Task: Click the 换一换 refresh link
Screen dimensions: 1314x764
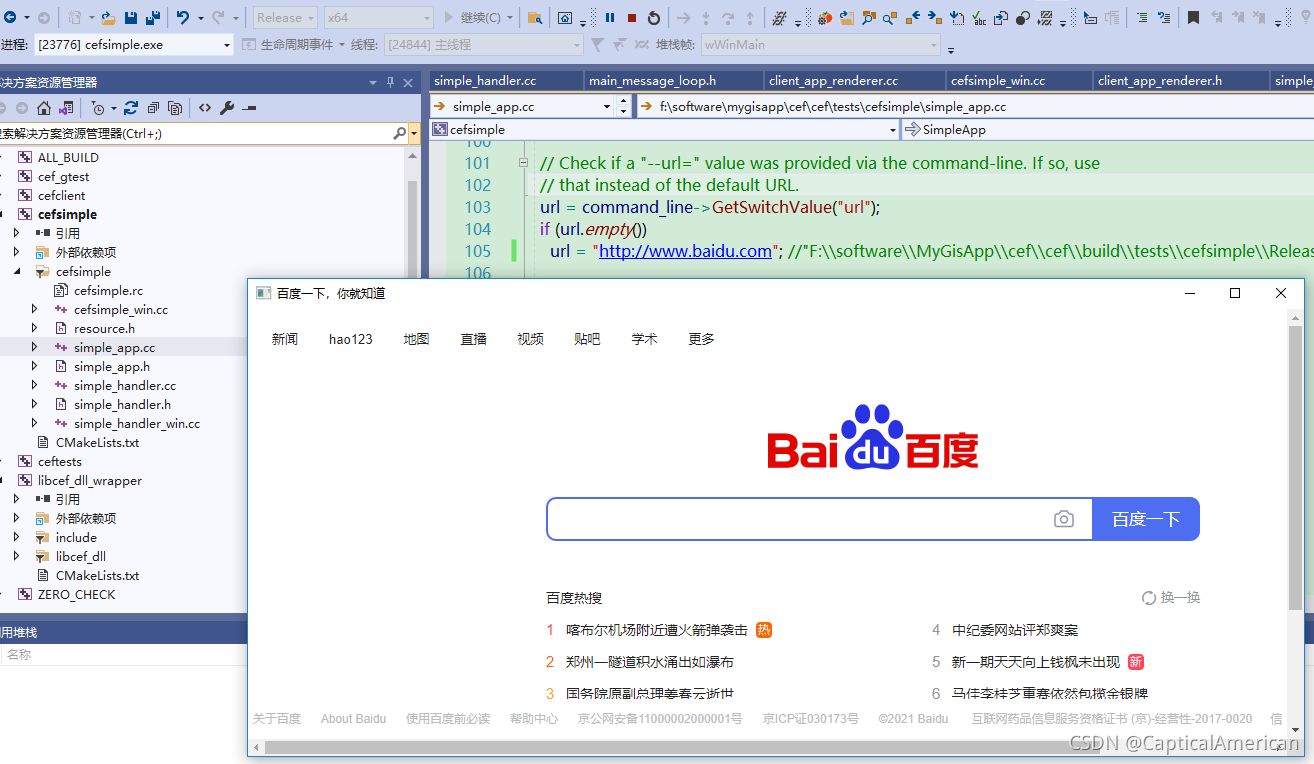Action: coord(1171,598)
